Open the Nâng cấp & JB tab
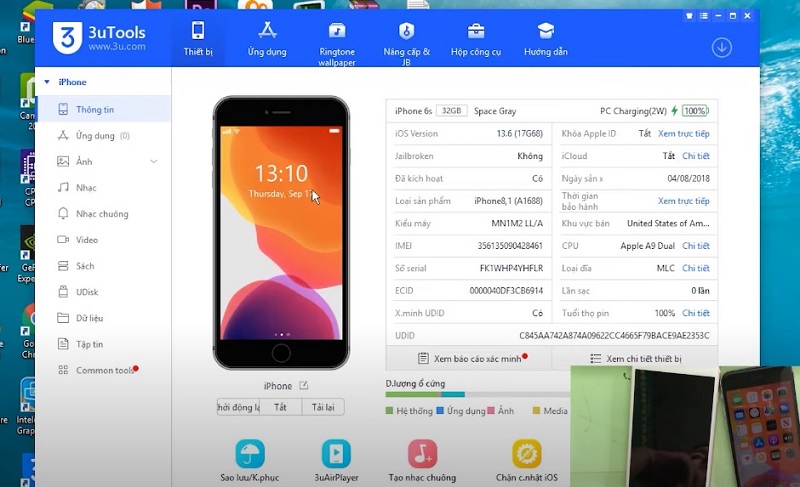Screen dimensions: 800x487 pos(407,43)
